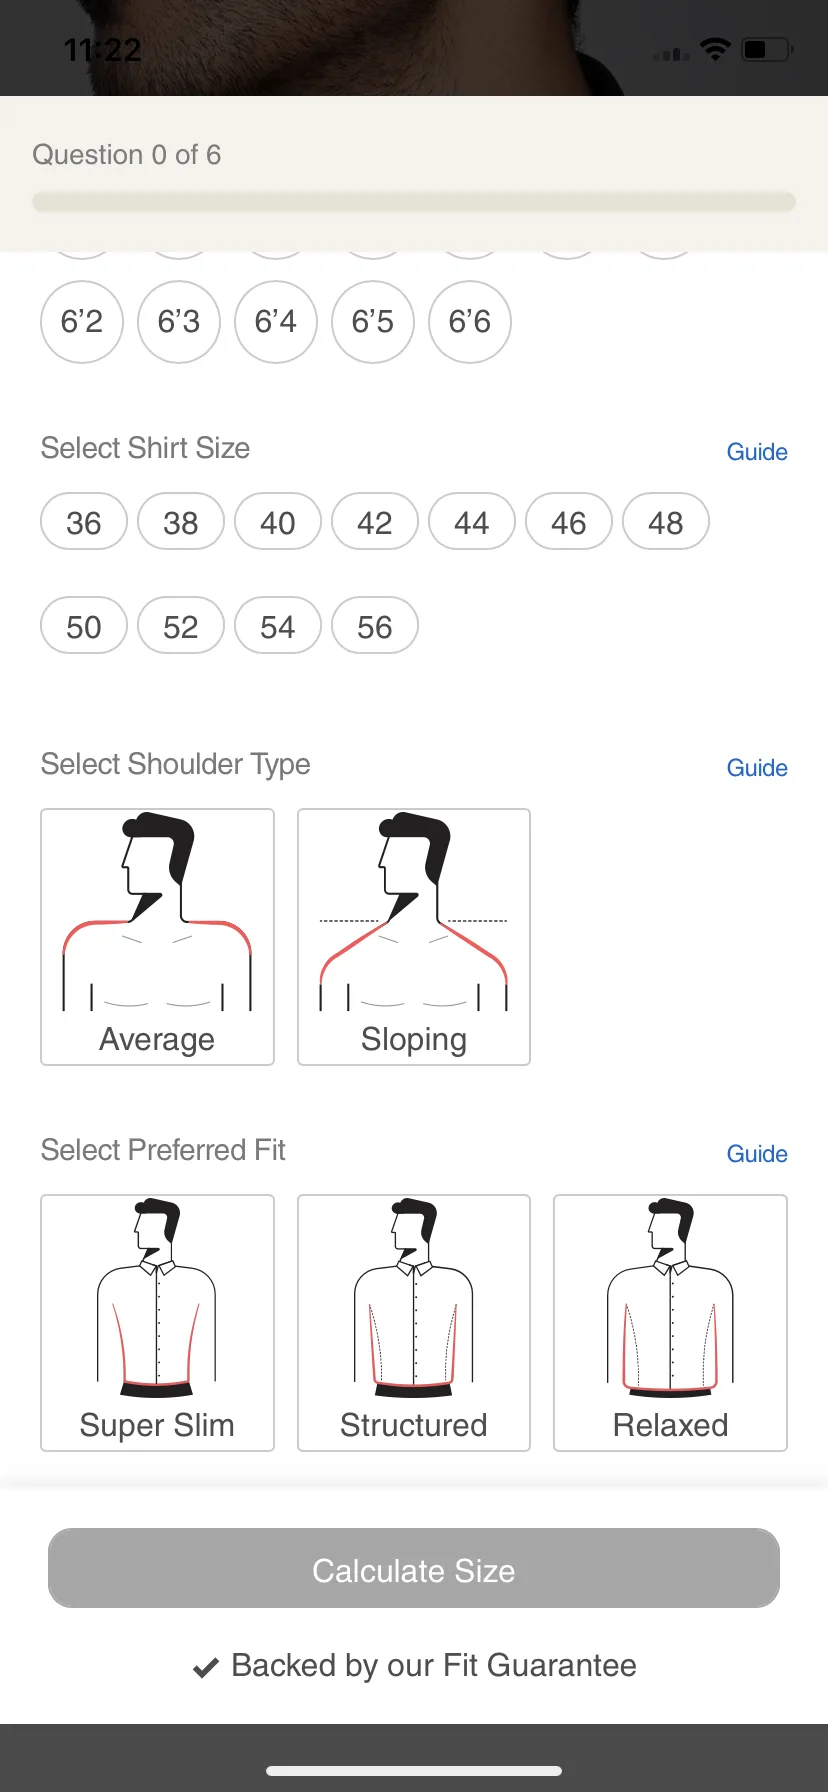Viewport: 828px width, 1792px height.
Task: Tap the home indicator bar
Action: (414, 1771)
